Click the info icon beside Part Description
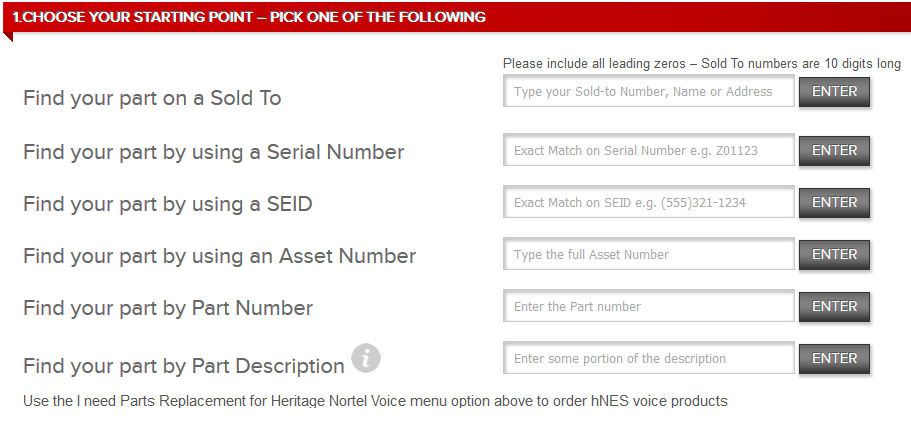911x426 pixels. [365, 358]
